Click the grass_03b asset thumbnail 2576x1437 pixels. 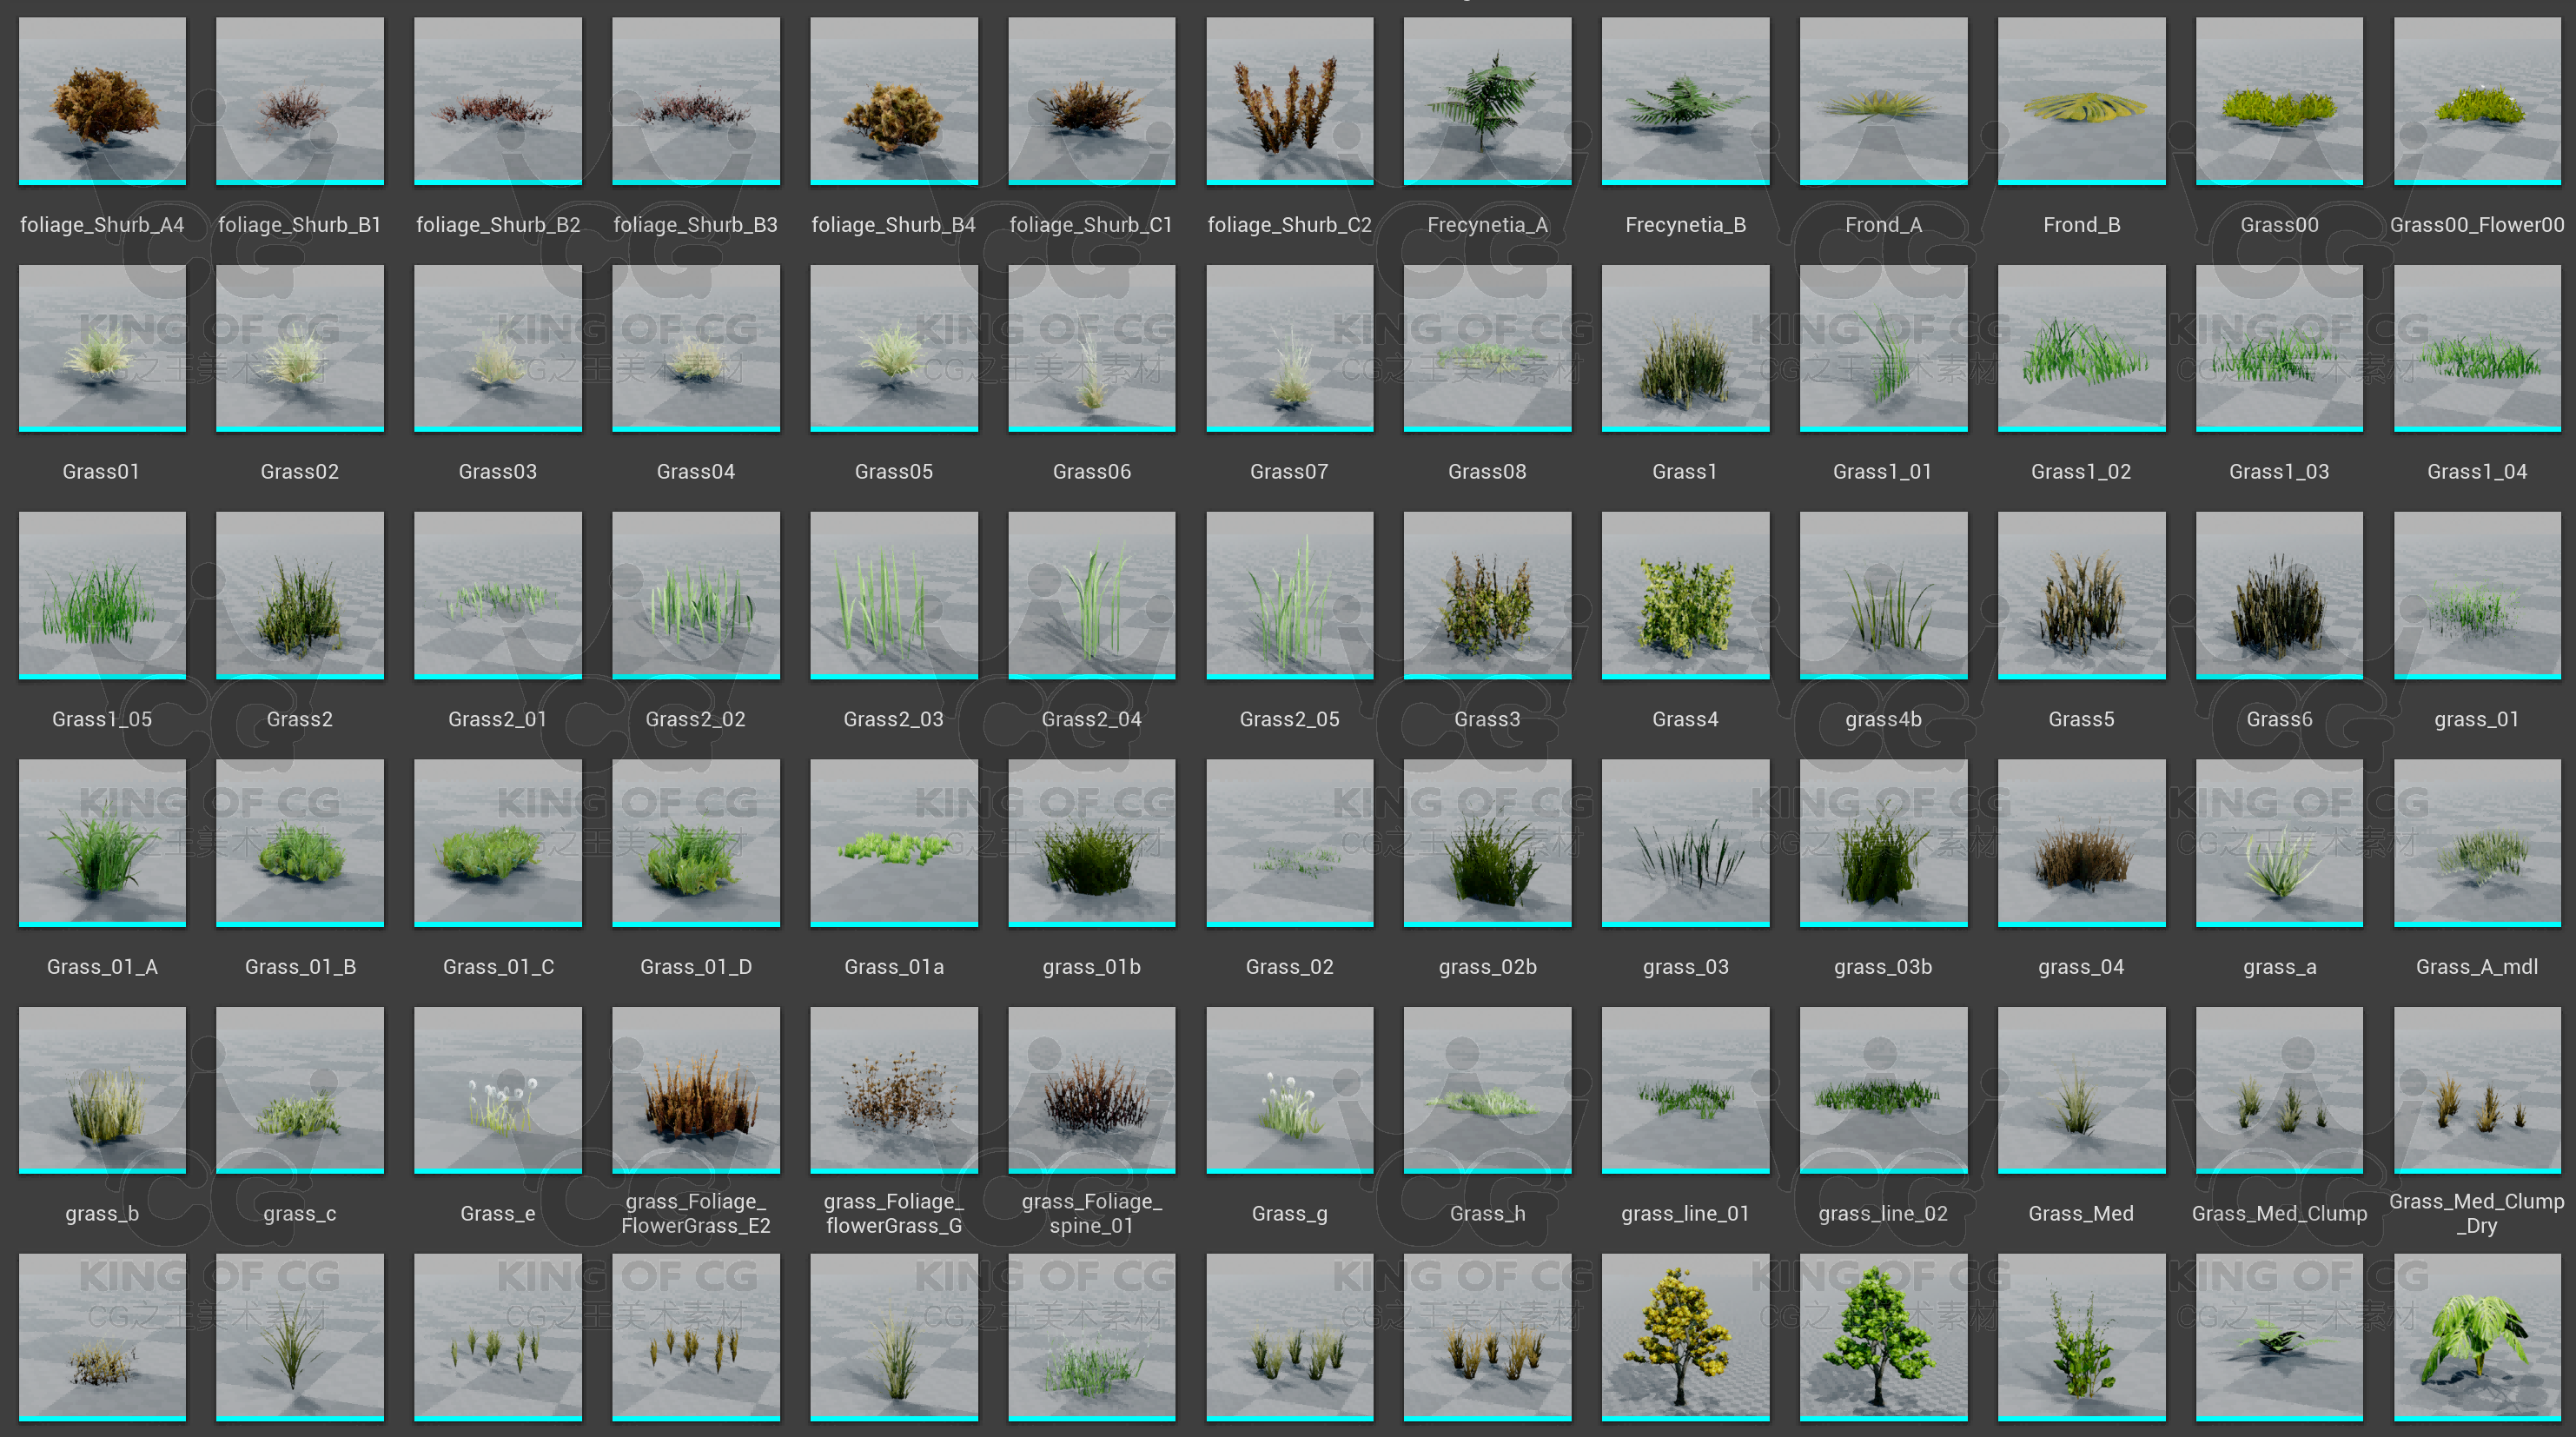tap(1883, 842)
